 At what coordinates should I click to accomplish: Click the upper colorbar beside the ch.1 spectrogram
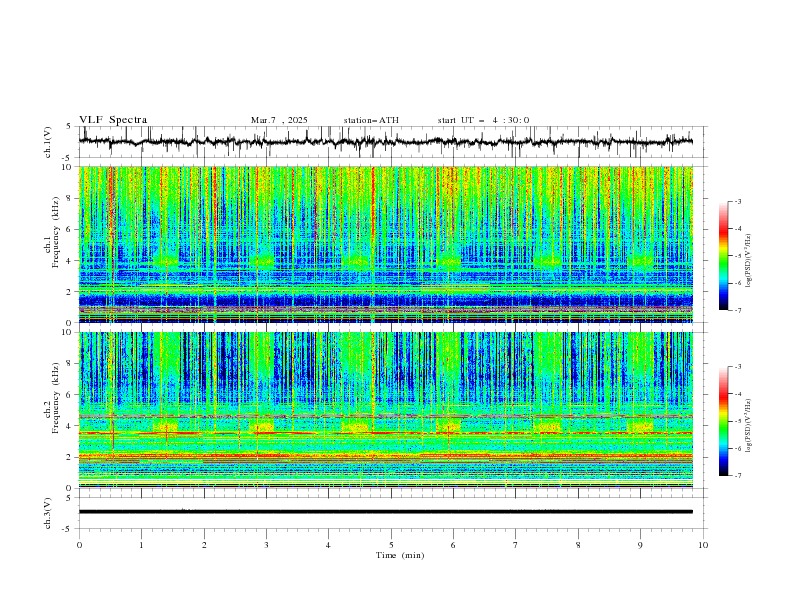723,256
